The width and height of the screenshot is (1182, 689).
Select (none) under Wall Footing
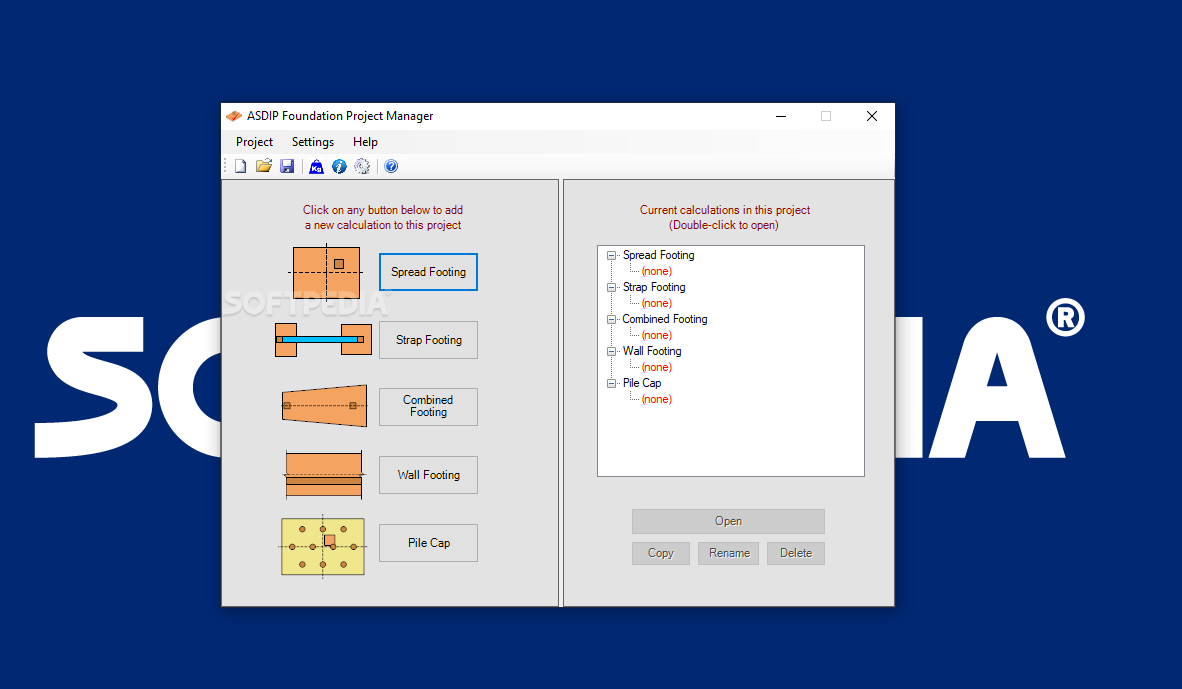click(657, 367)
